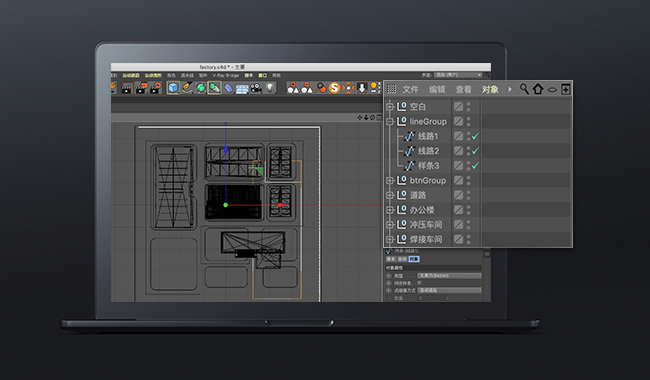The image size is (650, 380).
Task: Click the magnifier with orange shape icon
Action: (320, 87)
